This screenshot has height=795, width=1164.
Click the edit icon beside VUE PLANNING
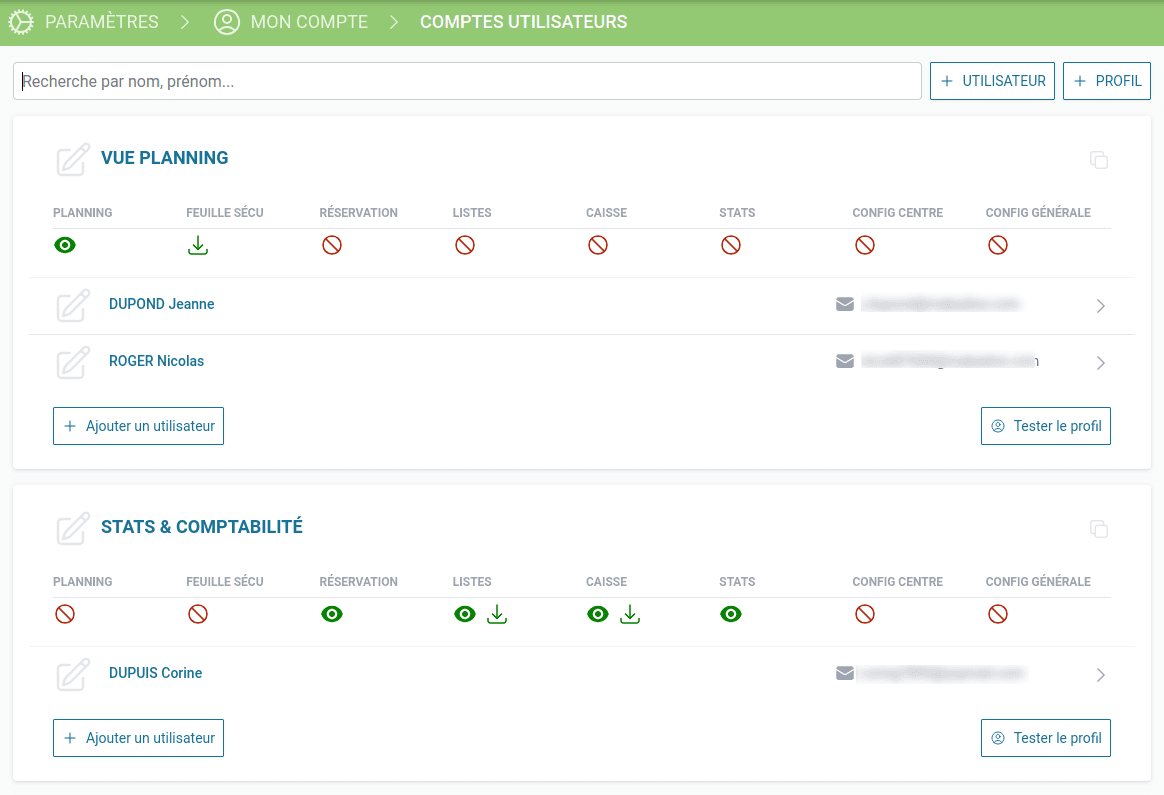pyautogui.click(x=72, y=160)
